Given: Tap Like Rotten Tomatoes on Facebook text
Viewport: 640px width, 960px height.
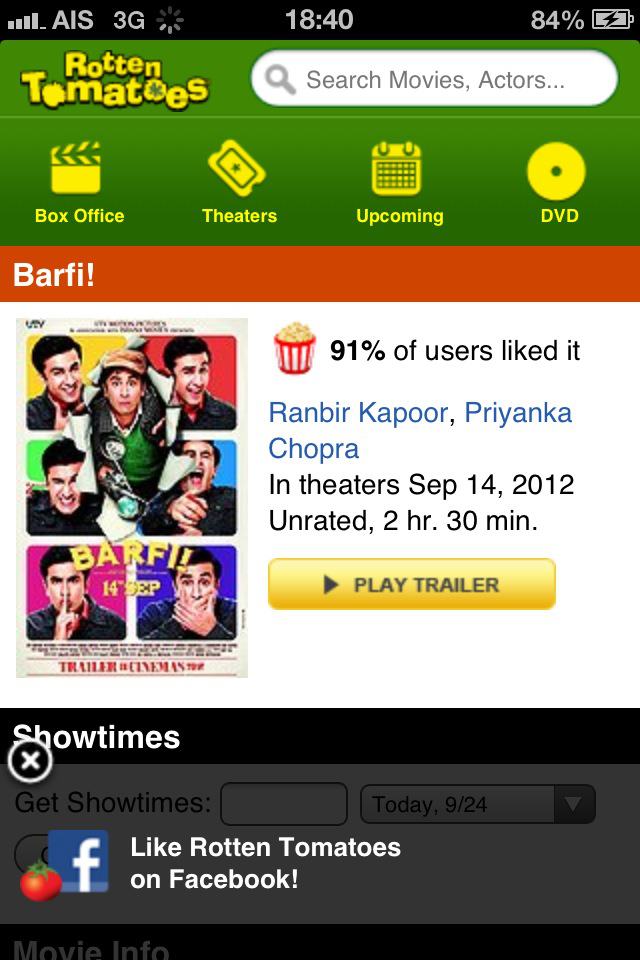Looking at the screenshot, I should click(x=265, y=863).
